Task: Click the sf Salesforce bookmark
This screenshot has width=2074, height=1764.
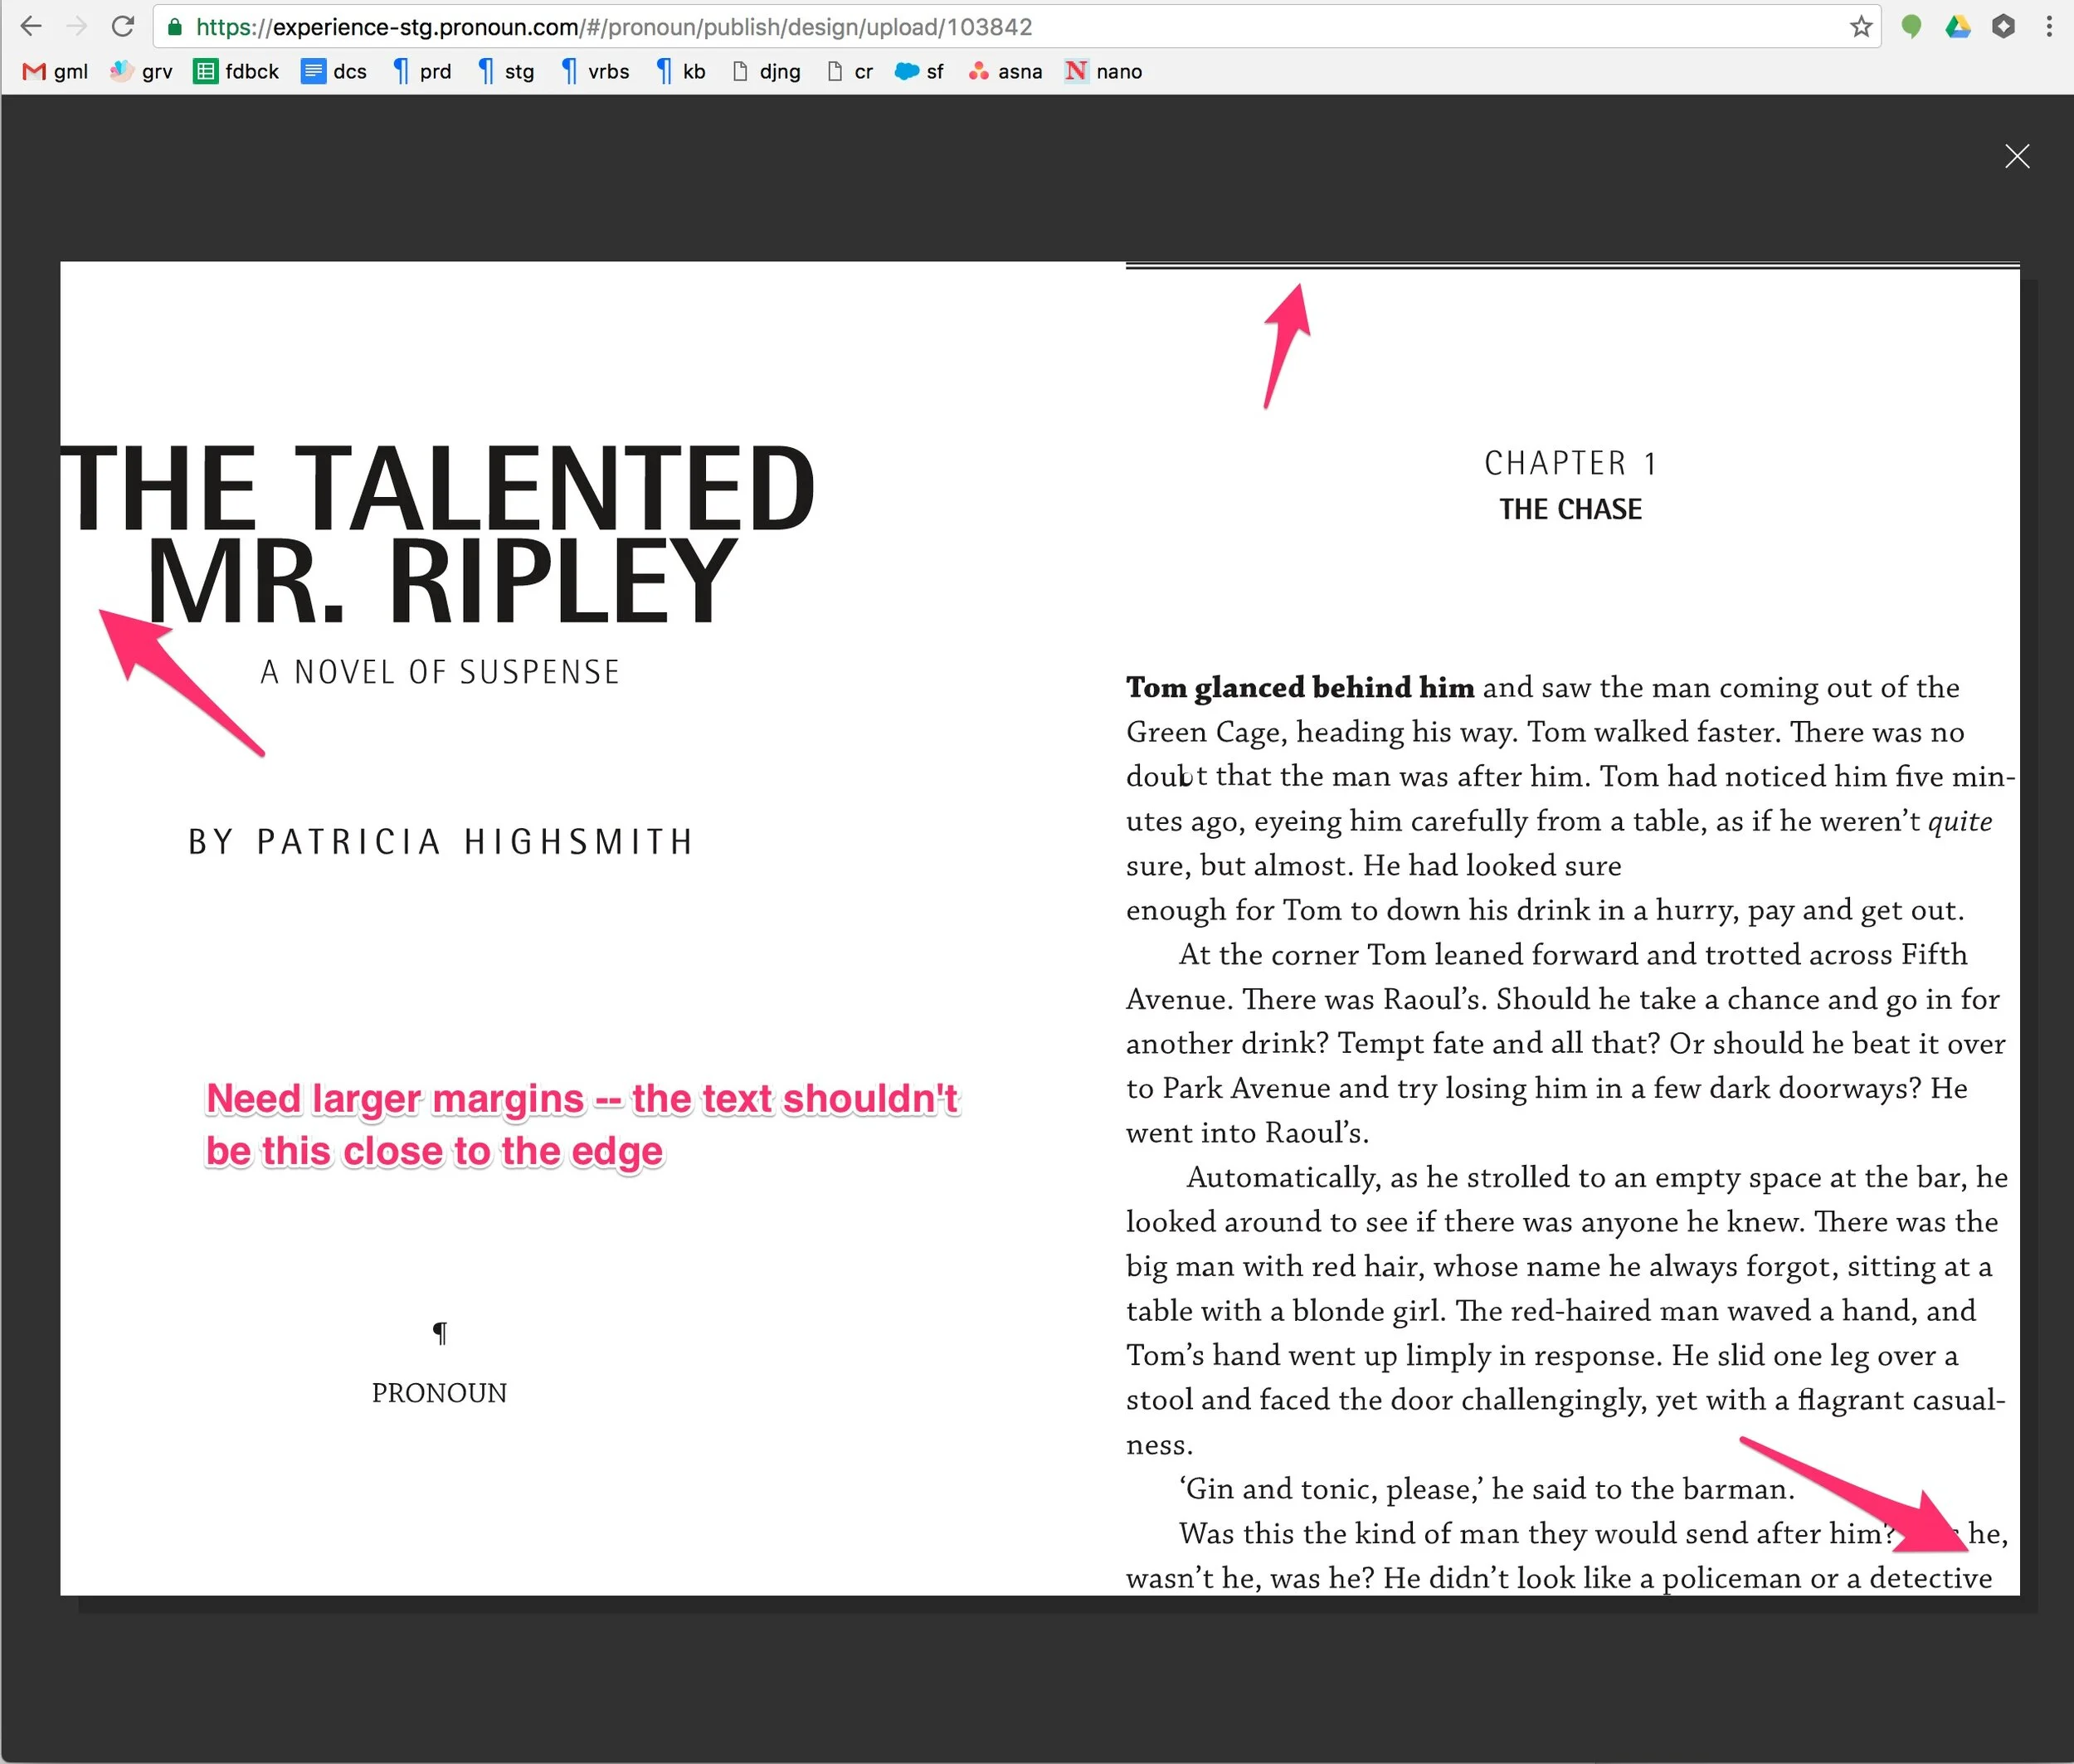Action: tap(919, 71)
